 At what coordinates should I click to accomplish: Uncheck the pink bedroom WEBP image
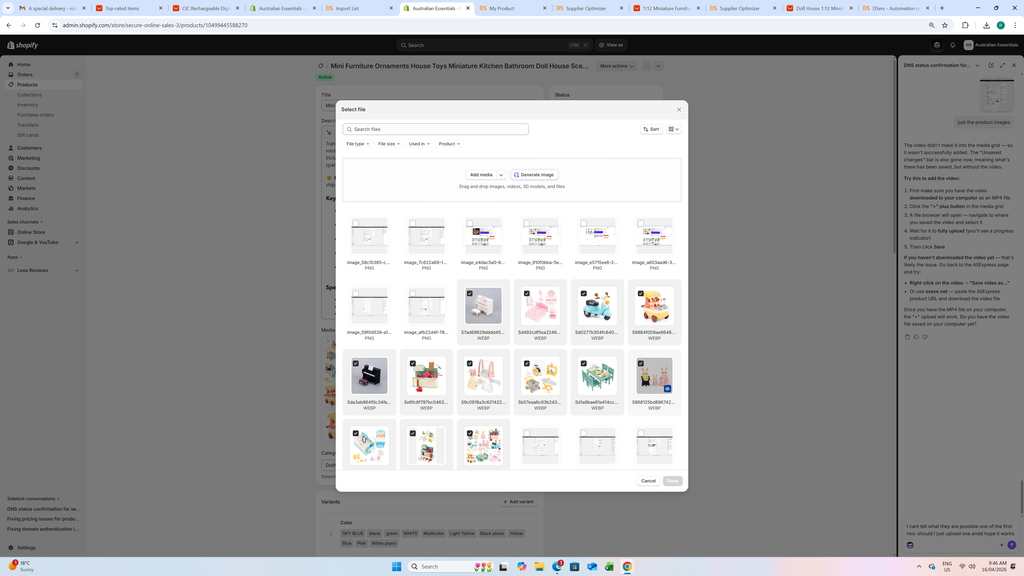pyautogui.click(x=526, y=294)
